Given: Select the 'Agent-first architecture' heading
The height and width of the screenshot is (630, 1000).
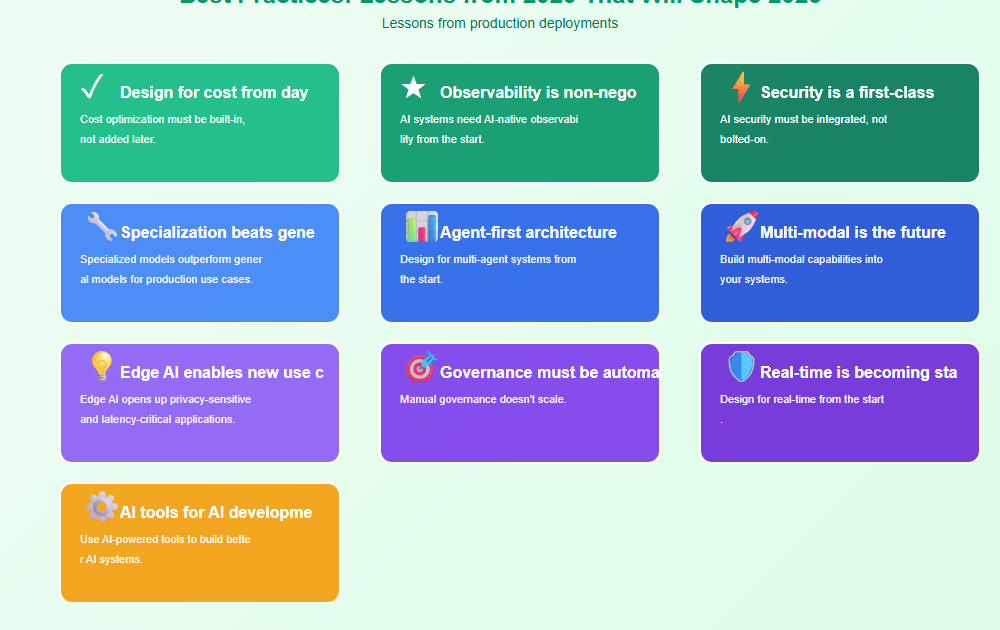Looking at the screenshot, I should pos(528,233).
